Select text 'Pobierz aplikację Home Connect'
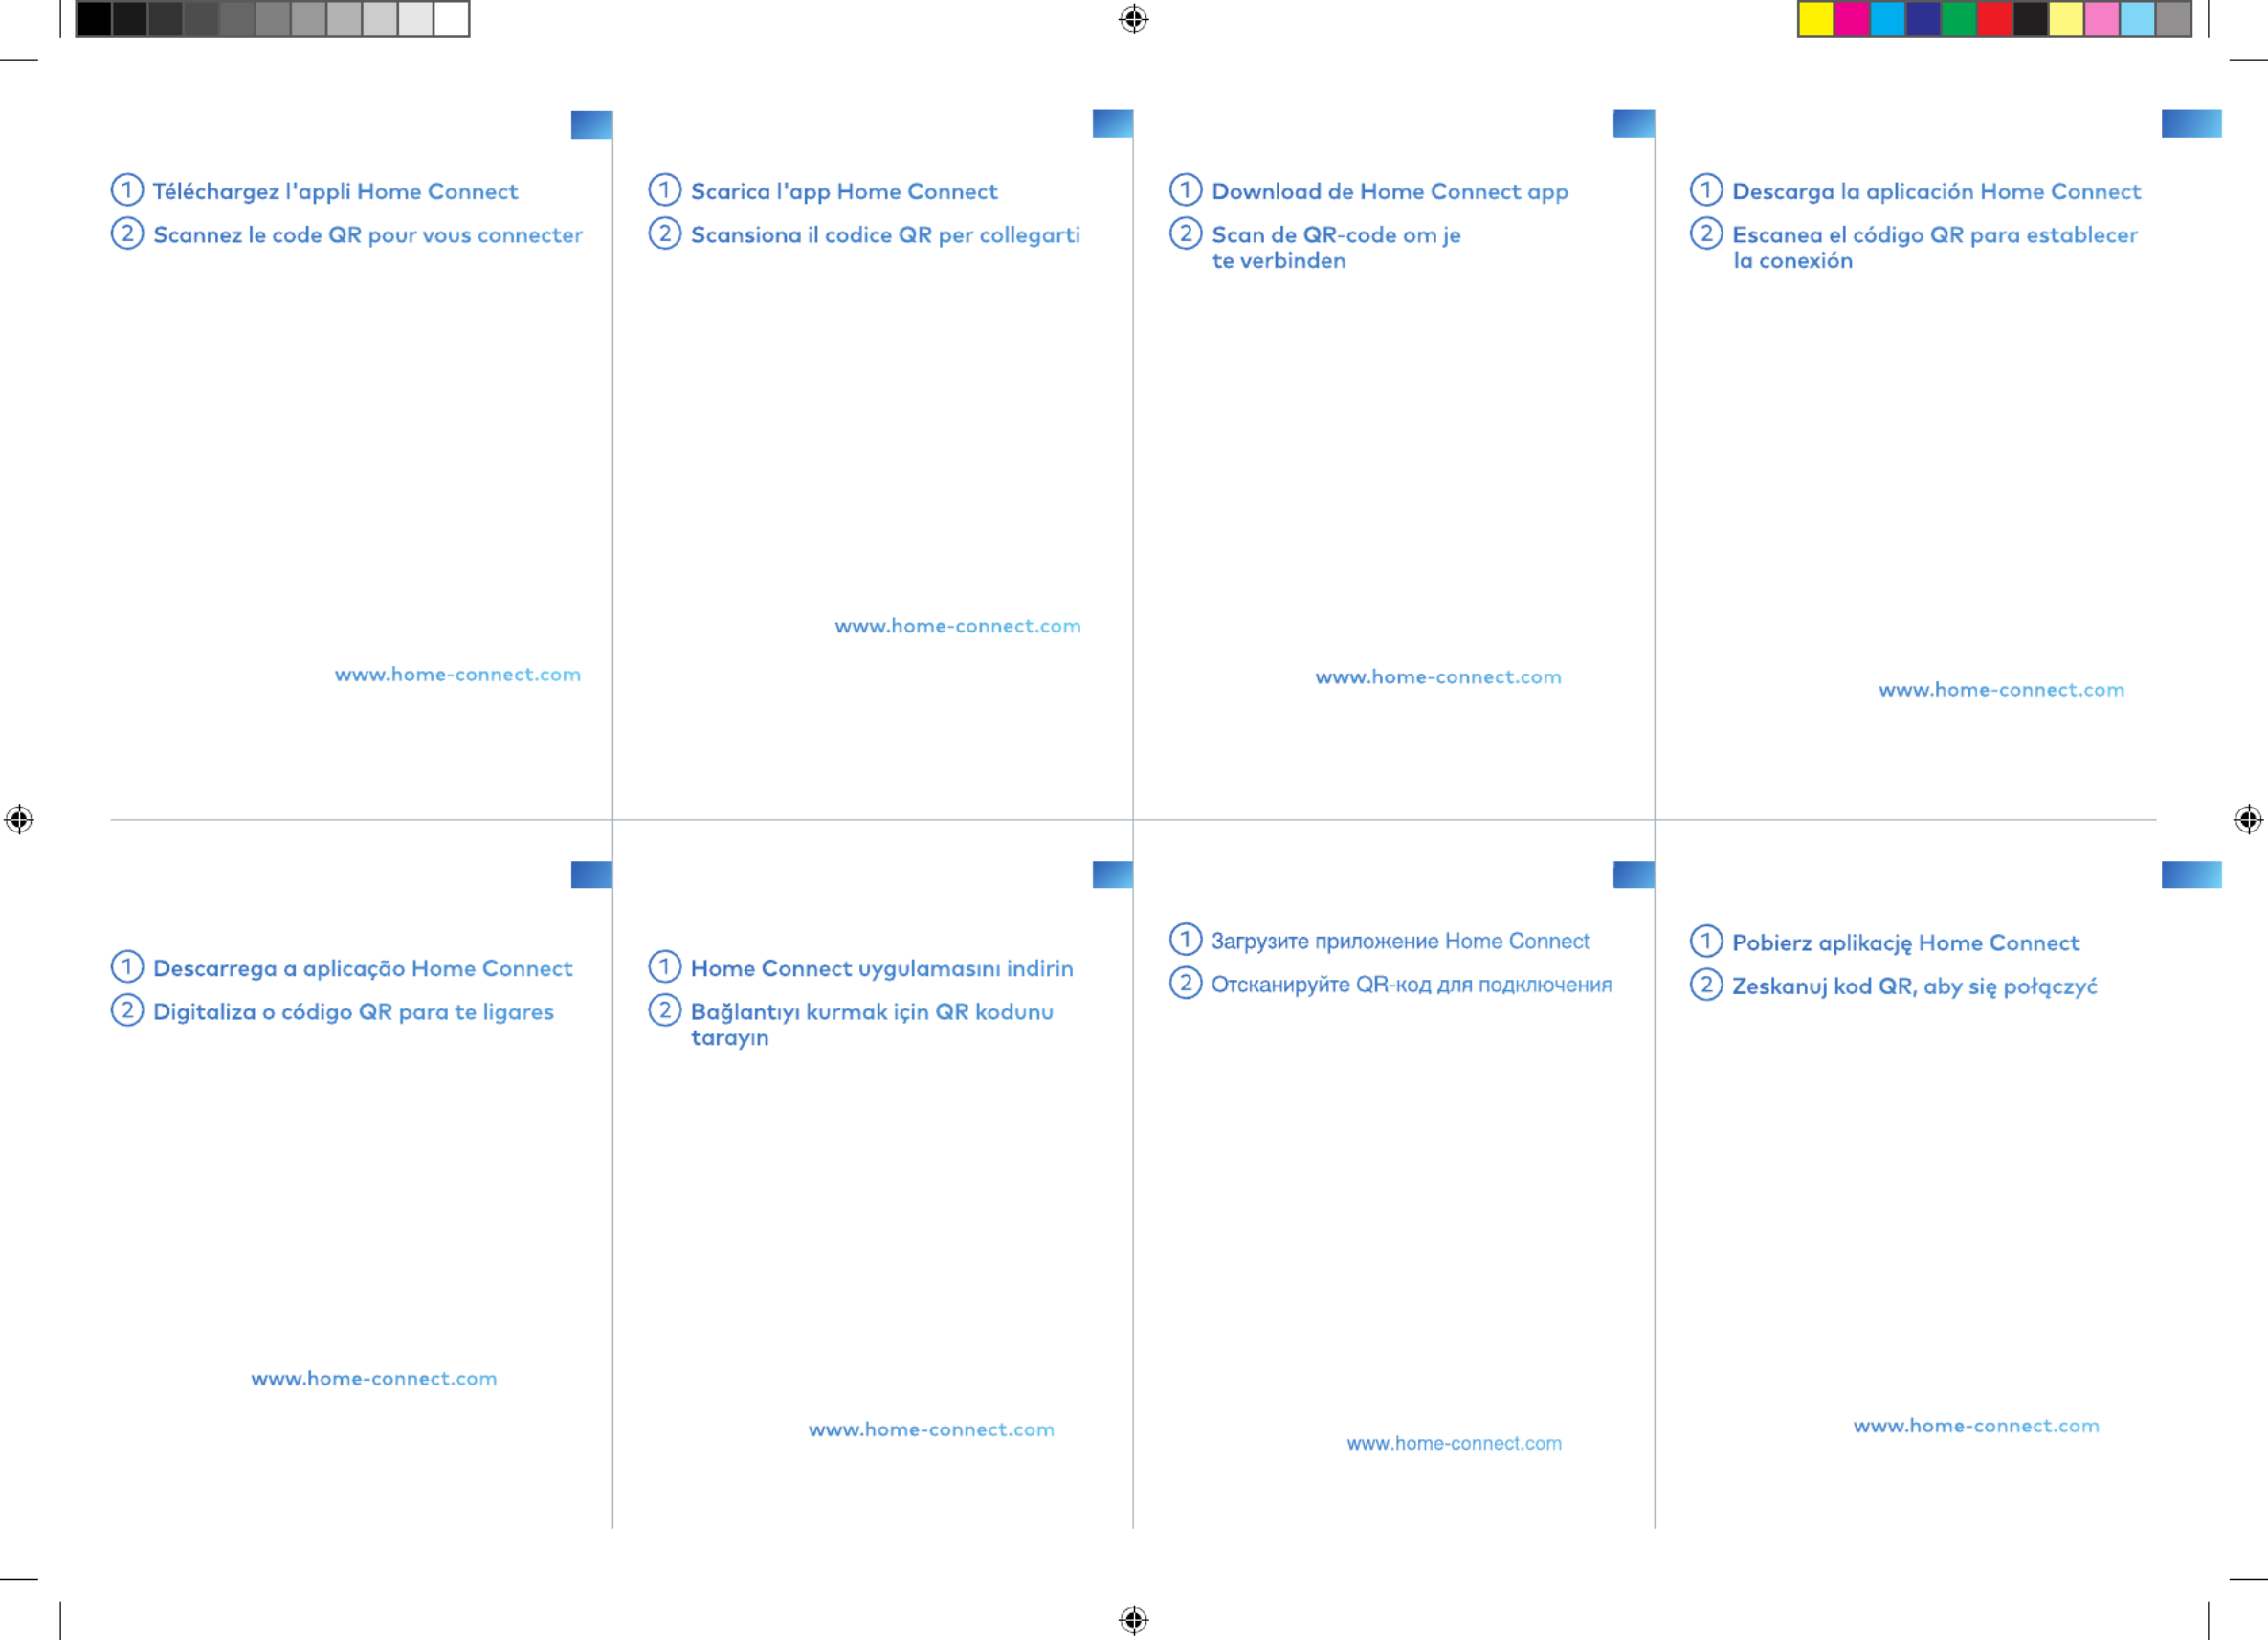Image resolution: width=2268 pixels, height=1640 pixels. 1905,943
